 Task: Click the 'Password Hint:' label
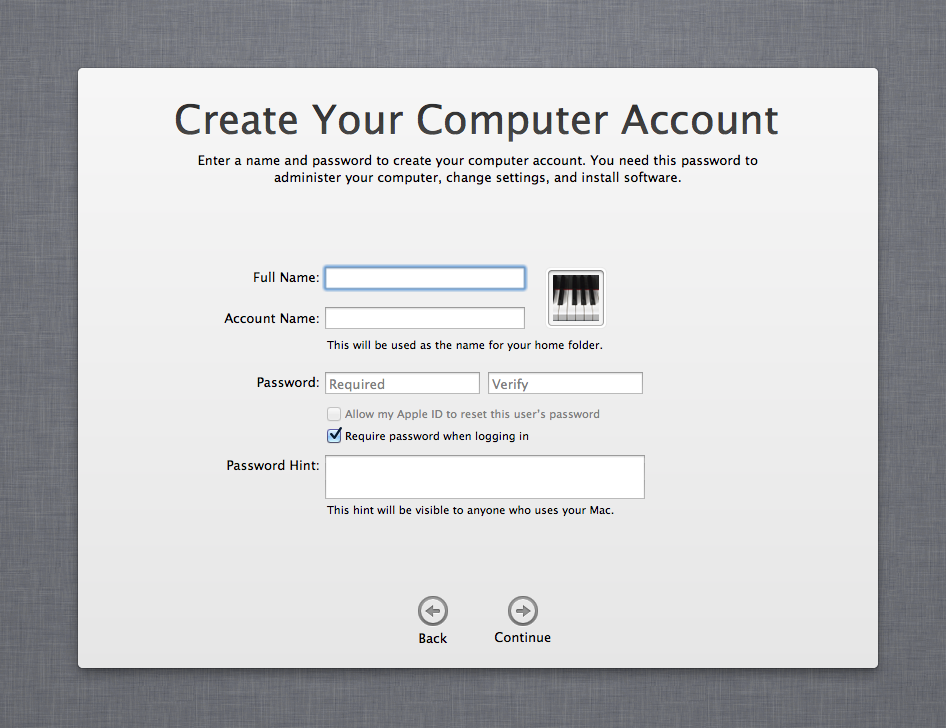[273, 466]
